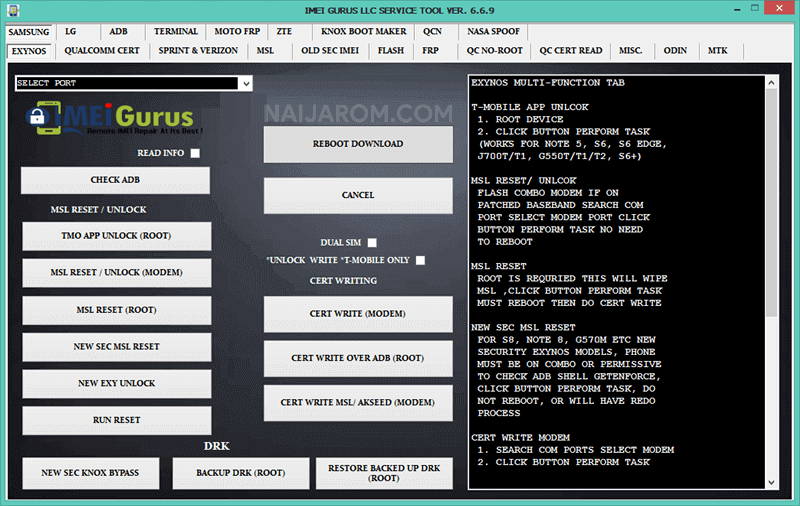Click the 'CERT WRITE MODEM' help heading

coord(520,438)
